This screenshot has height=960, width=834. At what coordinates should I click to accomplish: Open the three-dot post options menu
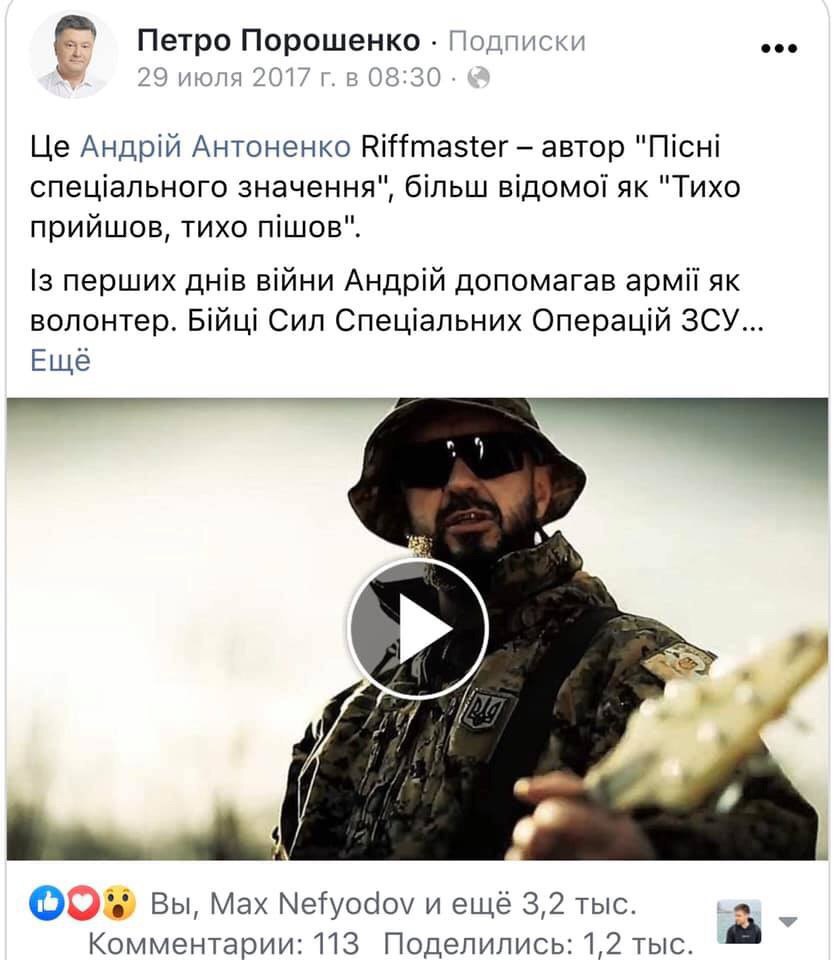[x=778, y=48]
